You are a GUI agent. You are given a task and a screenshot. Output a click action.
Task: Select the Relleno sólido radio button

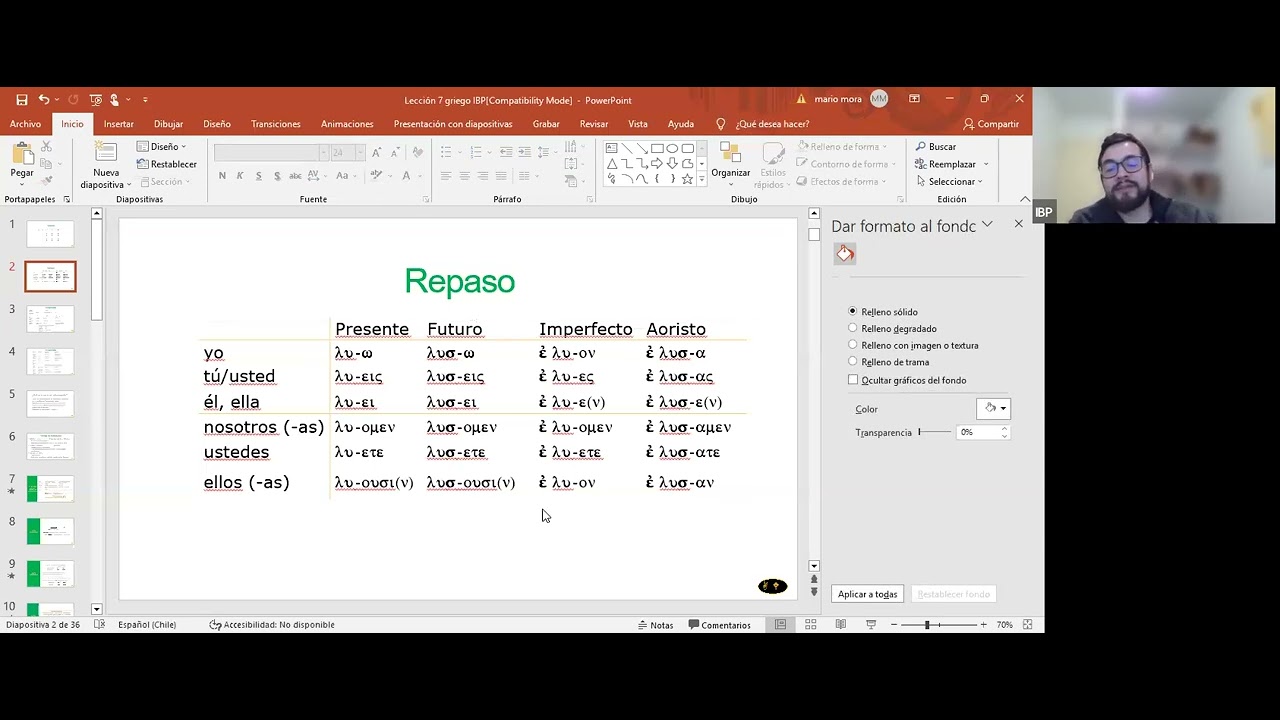click(853, 311)
